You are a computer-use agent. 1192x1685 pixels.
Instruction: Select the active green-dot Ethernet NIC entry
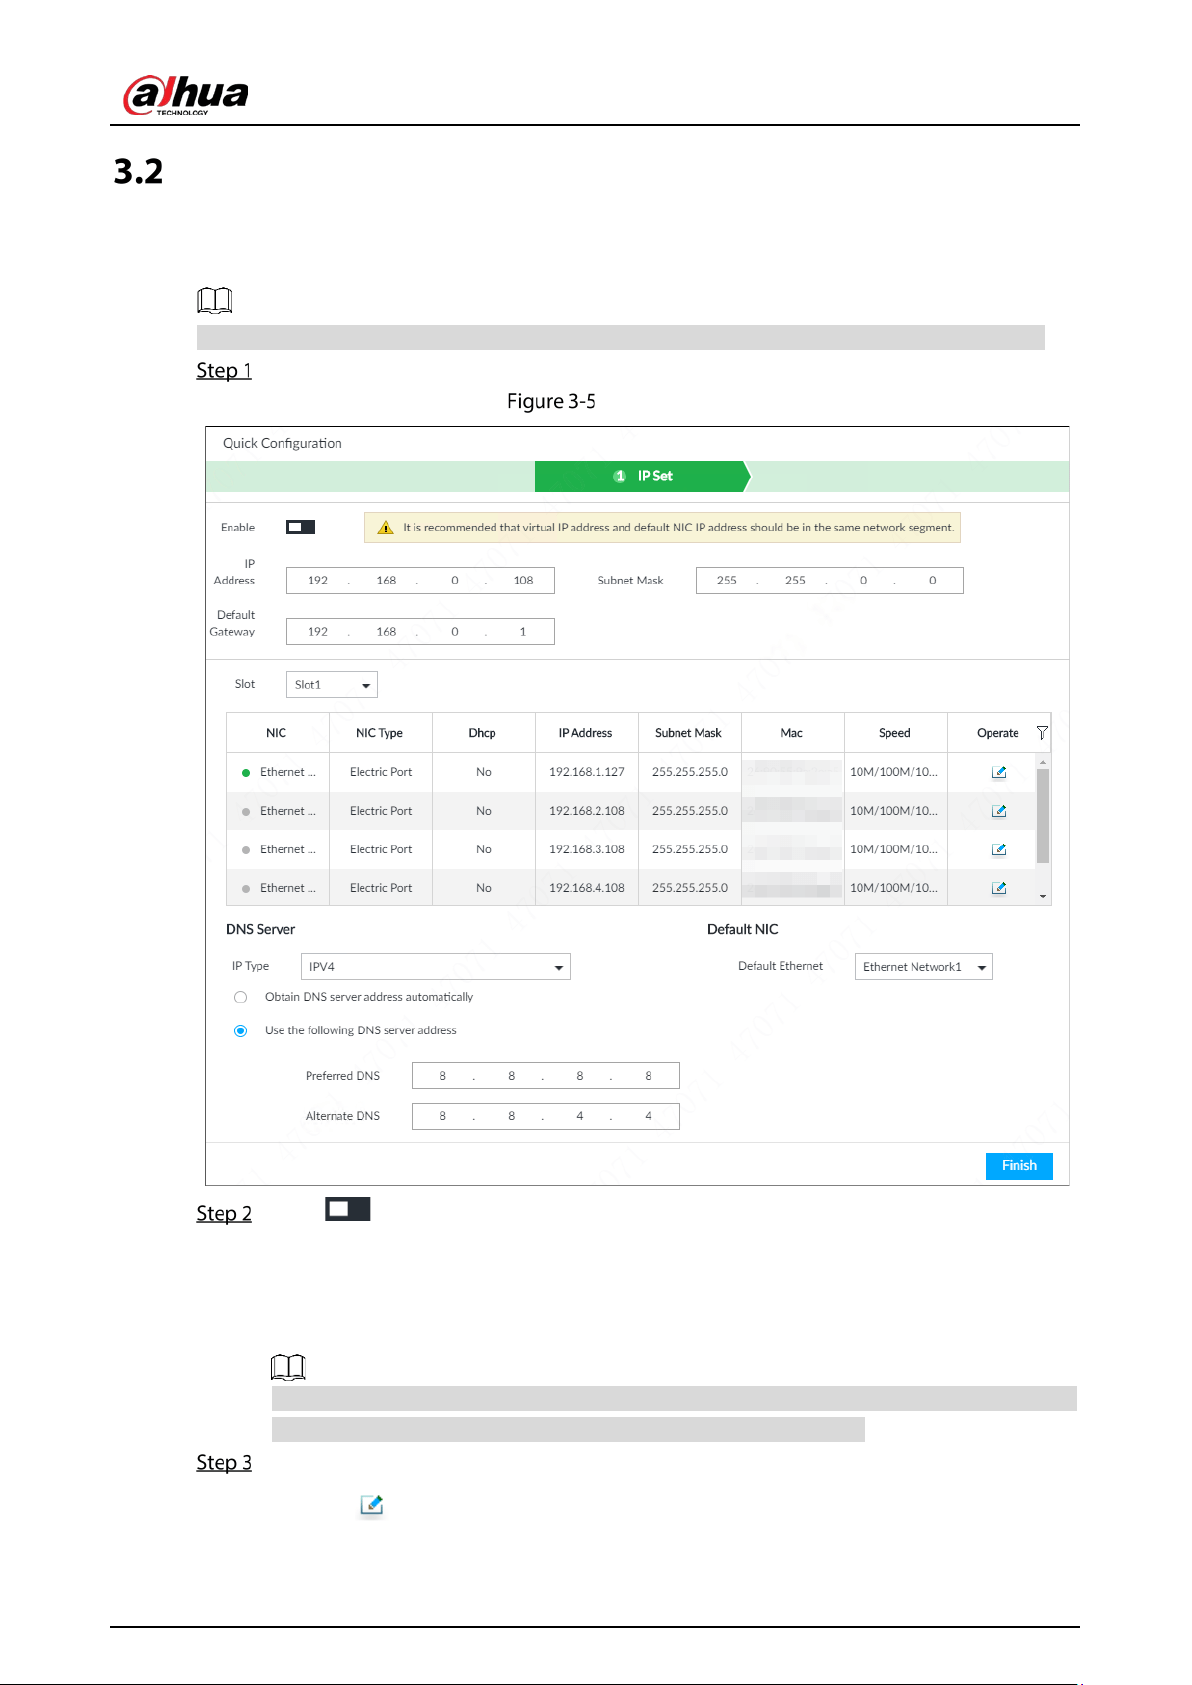(x=279, y=772)
